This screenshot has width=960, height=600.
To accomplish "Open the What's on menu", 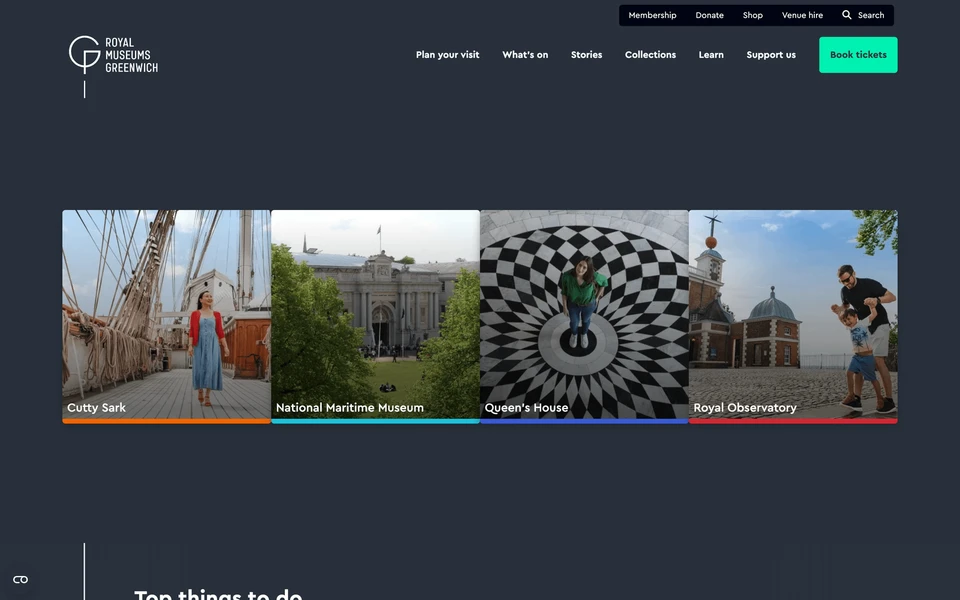I will pyautogui.click(x=525, y=55).
